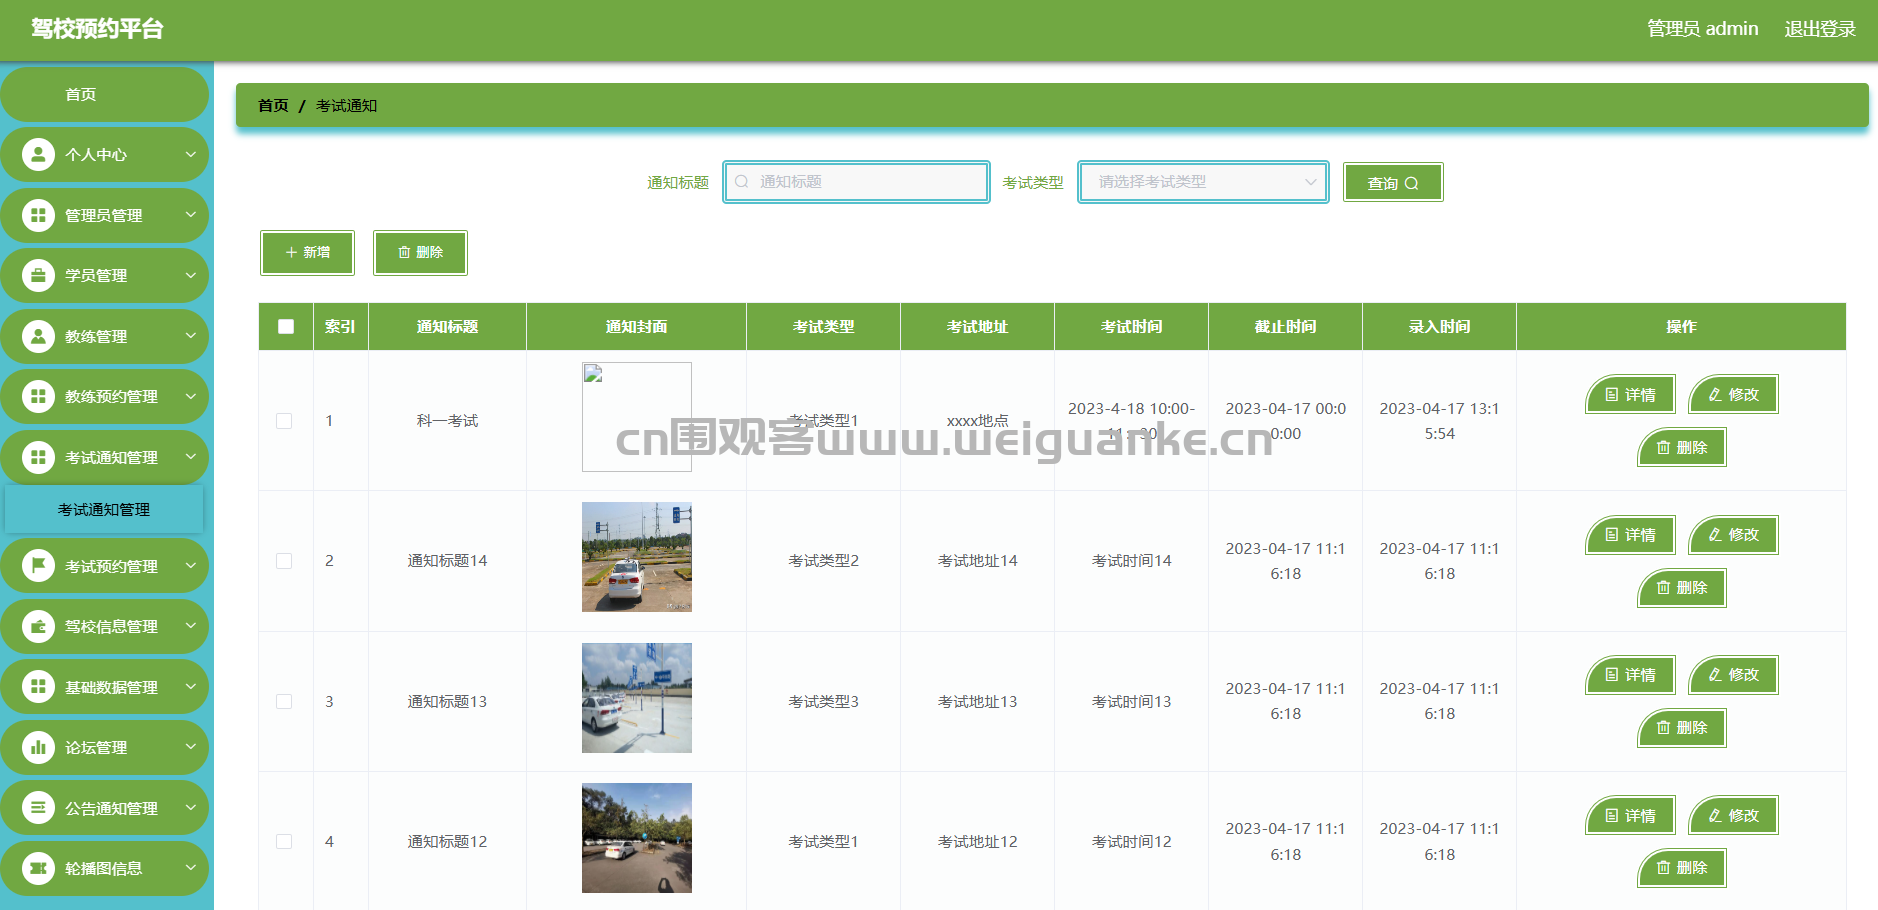Click 退出登录 to log out
The image size is (1878, 910).
tap(1820, 29)
